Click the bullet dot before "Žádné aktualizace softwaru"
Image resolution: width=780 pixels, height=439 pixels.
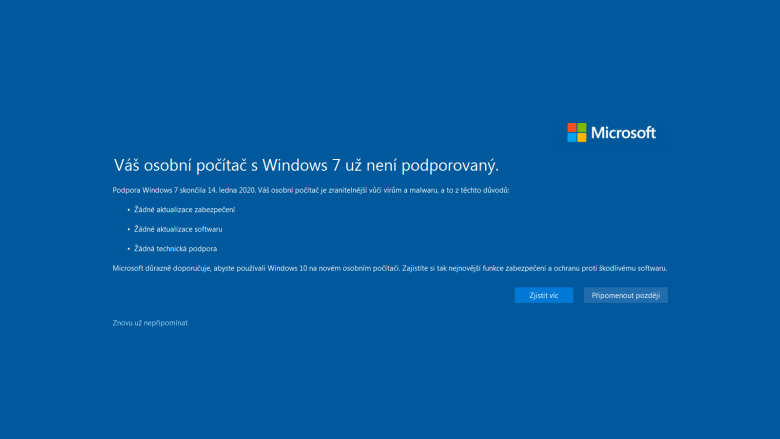pyautogui.click(x=129, y=229)
